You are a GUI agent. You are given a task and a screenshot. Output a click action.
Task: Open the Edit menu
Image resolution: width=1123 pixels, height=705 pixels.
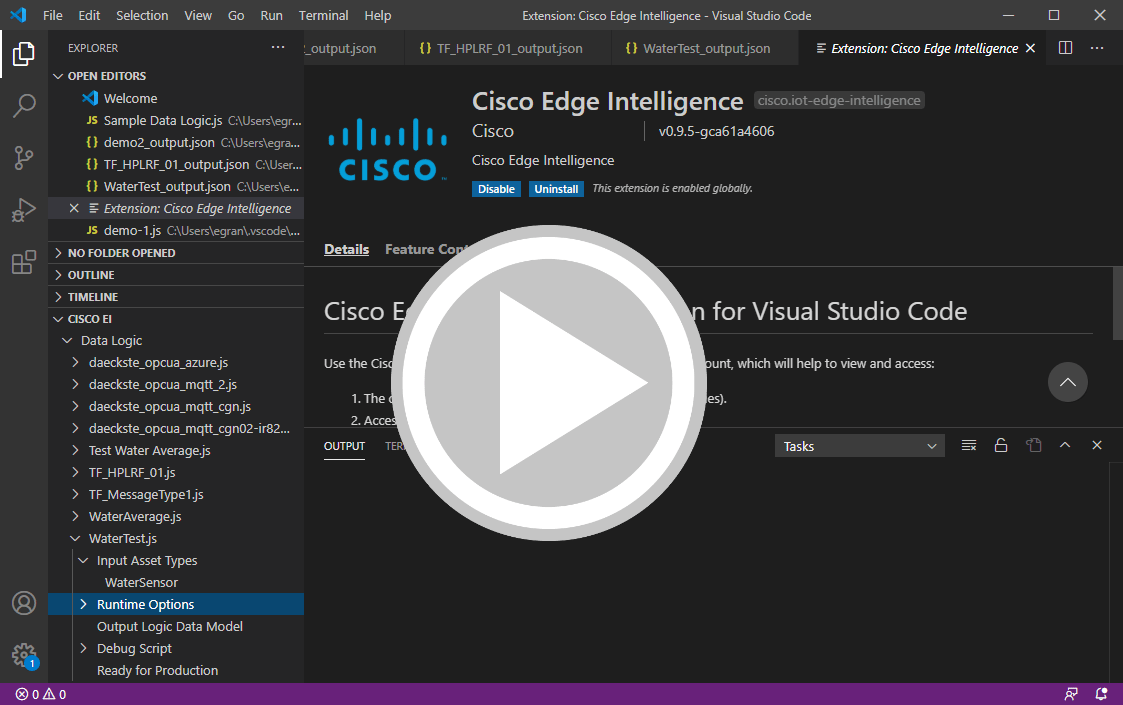(x=89, y=15)
